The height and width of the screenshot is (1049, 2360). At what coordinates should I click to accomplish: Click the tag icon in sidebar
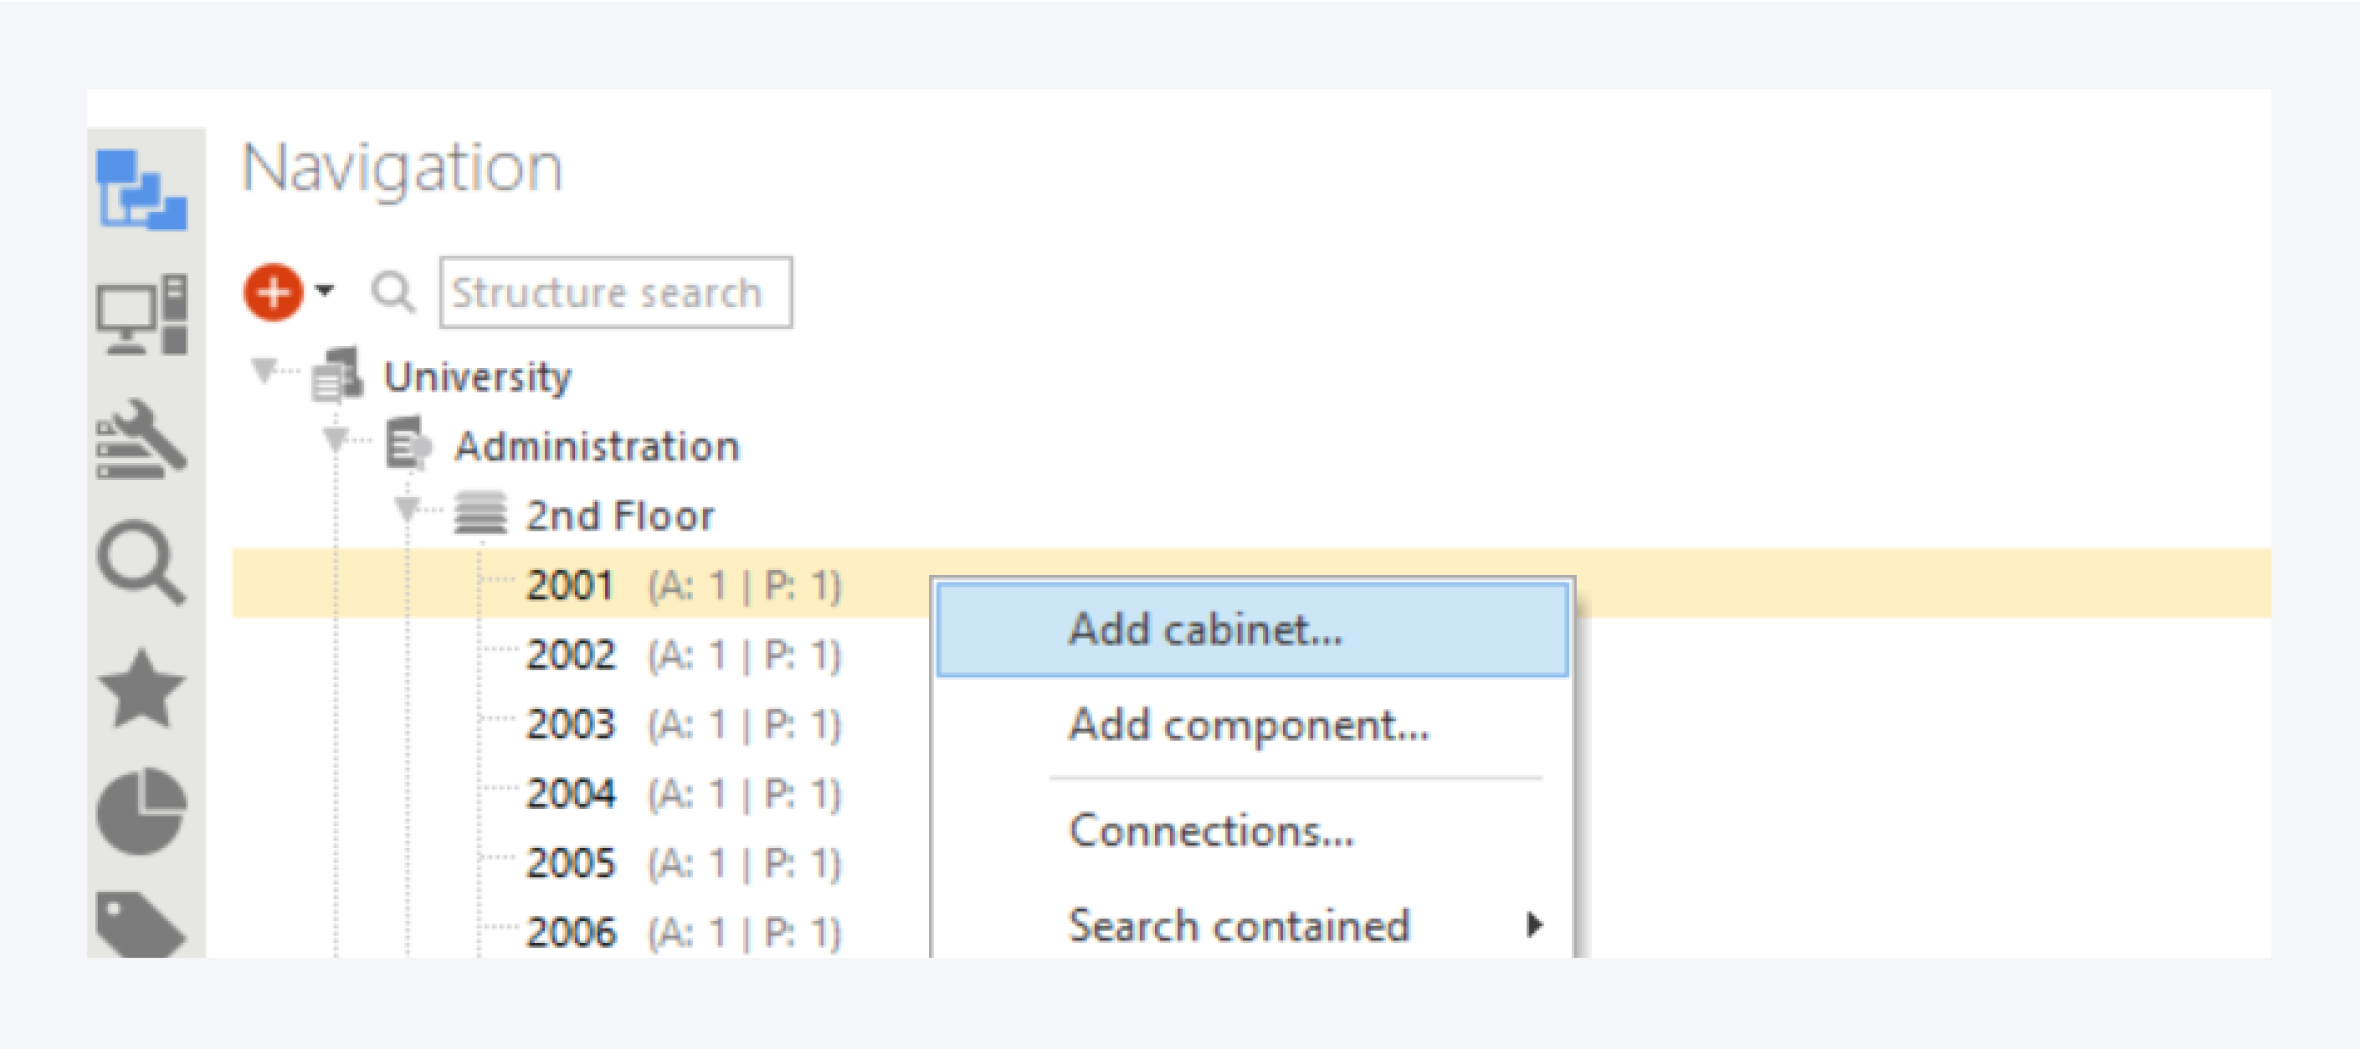[x=140, y=925]
